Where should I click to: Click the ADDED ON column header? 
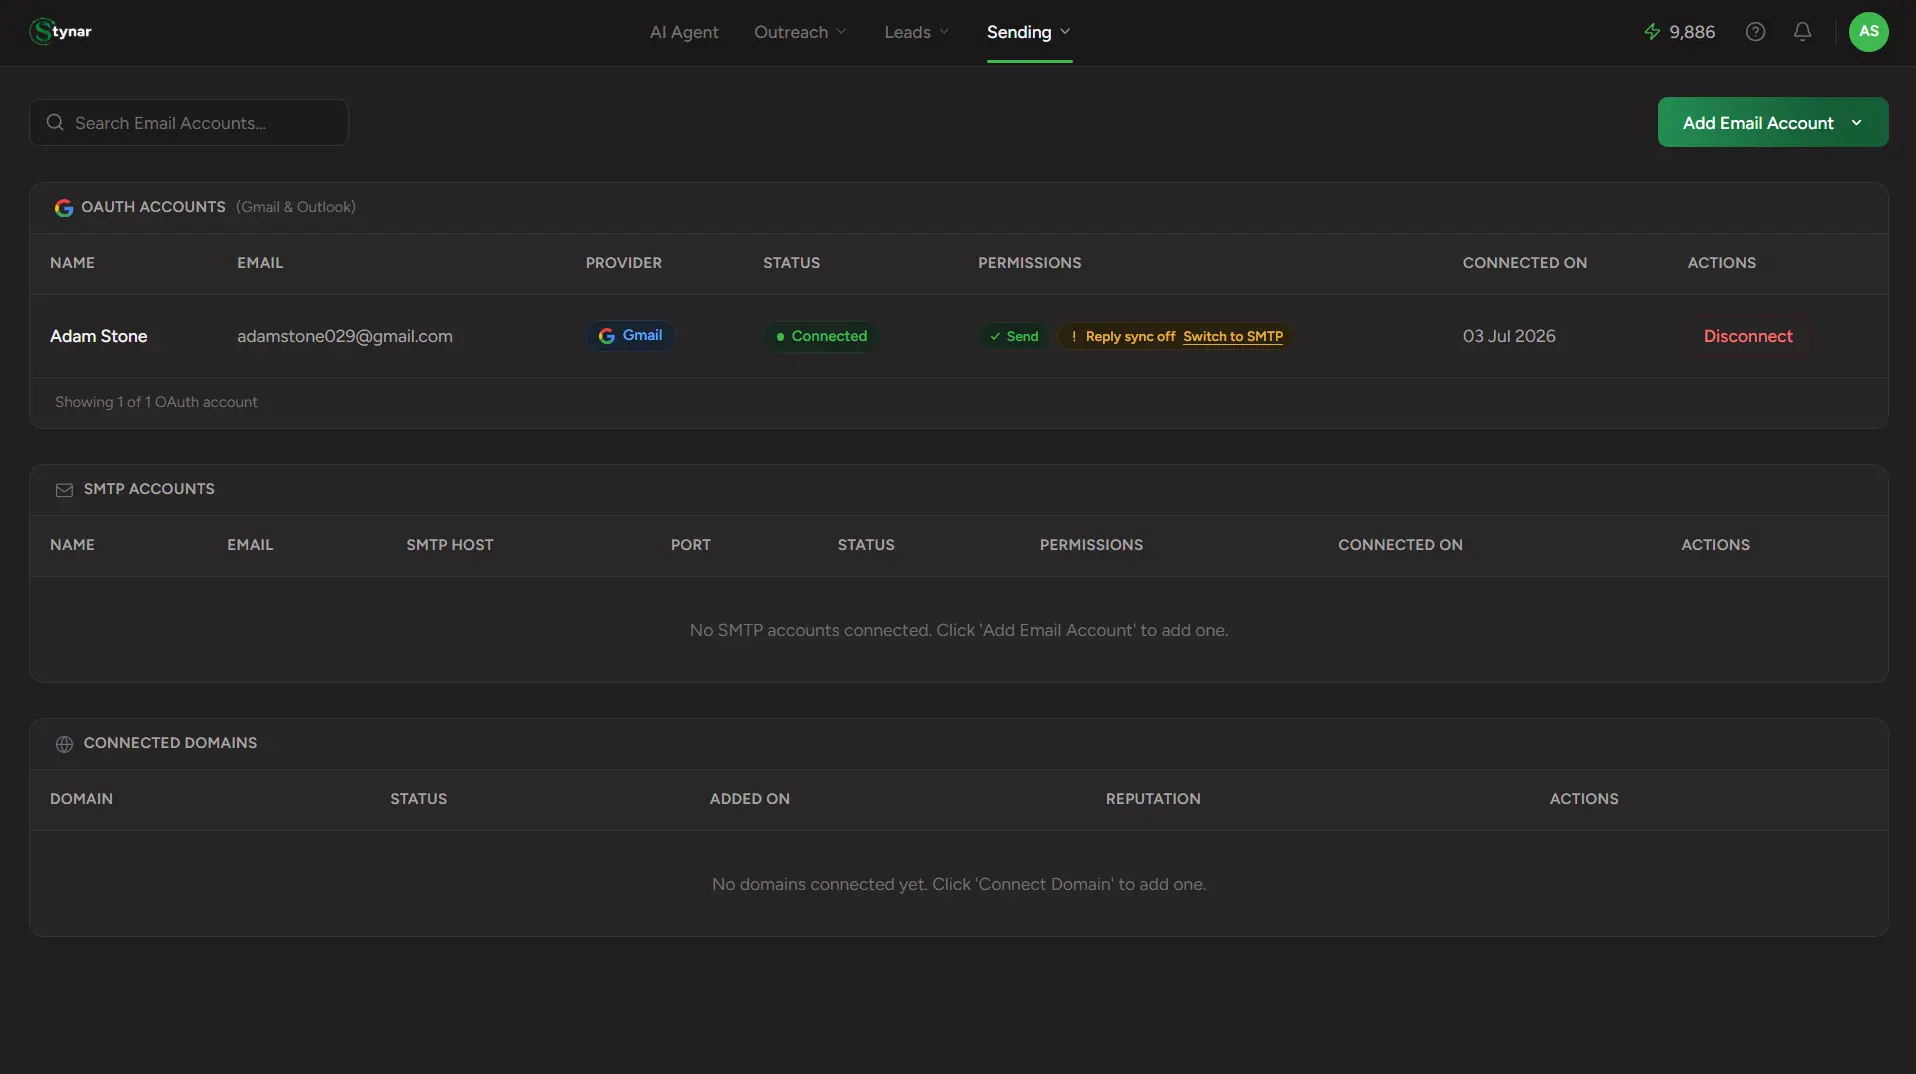[749, 799]
